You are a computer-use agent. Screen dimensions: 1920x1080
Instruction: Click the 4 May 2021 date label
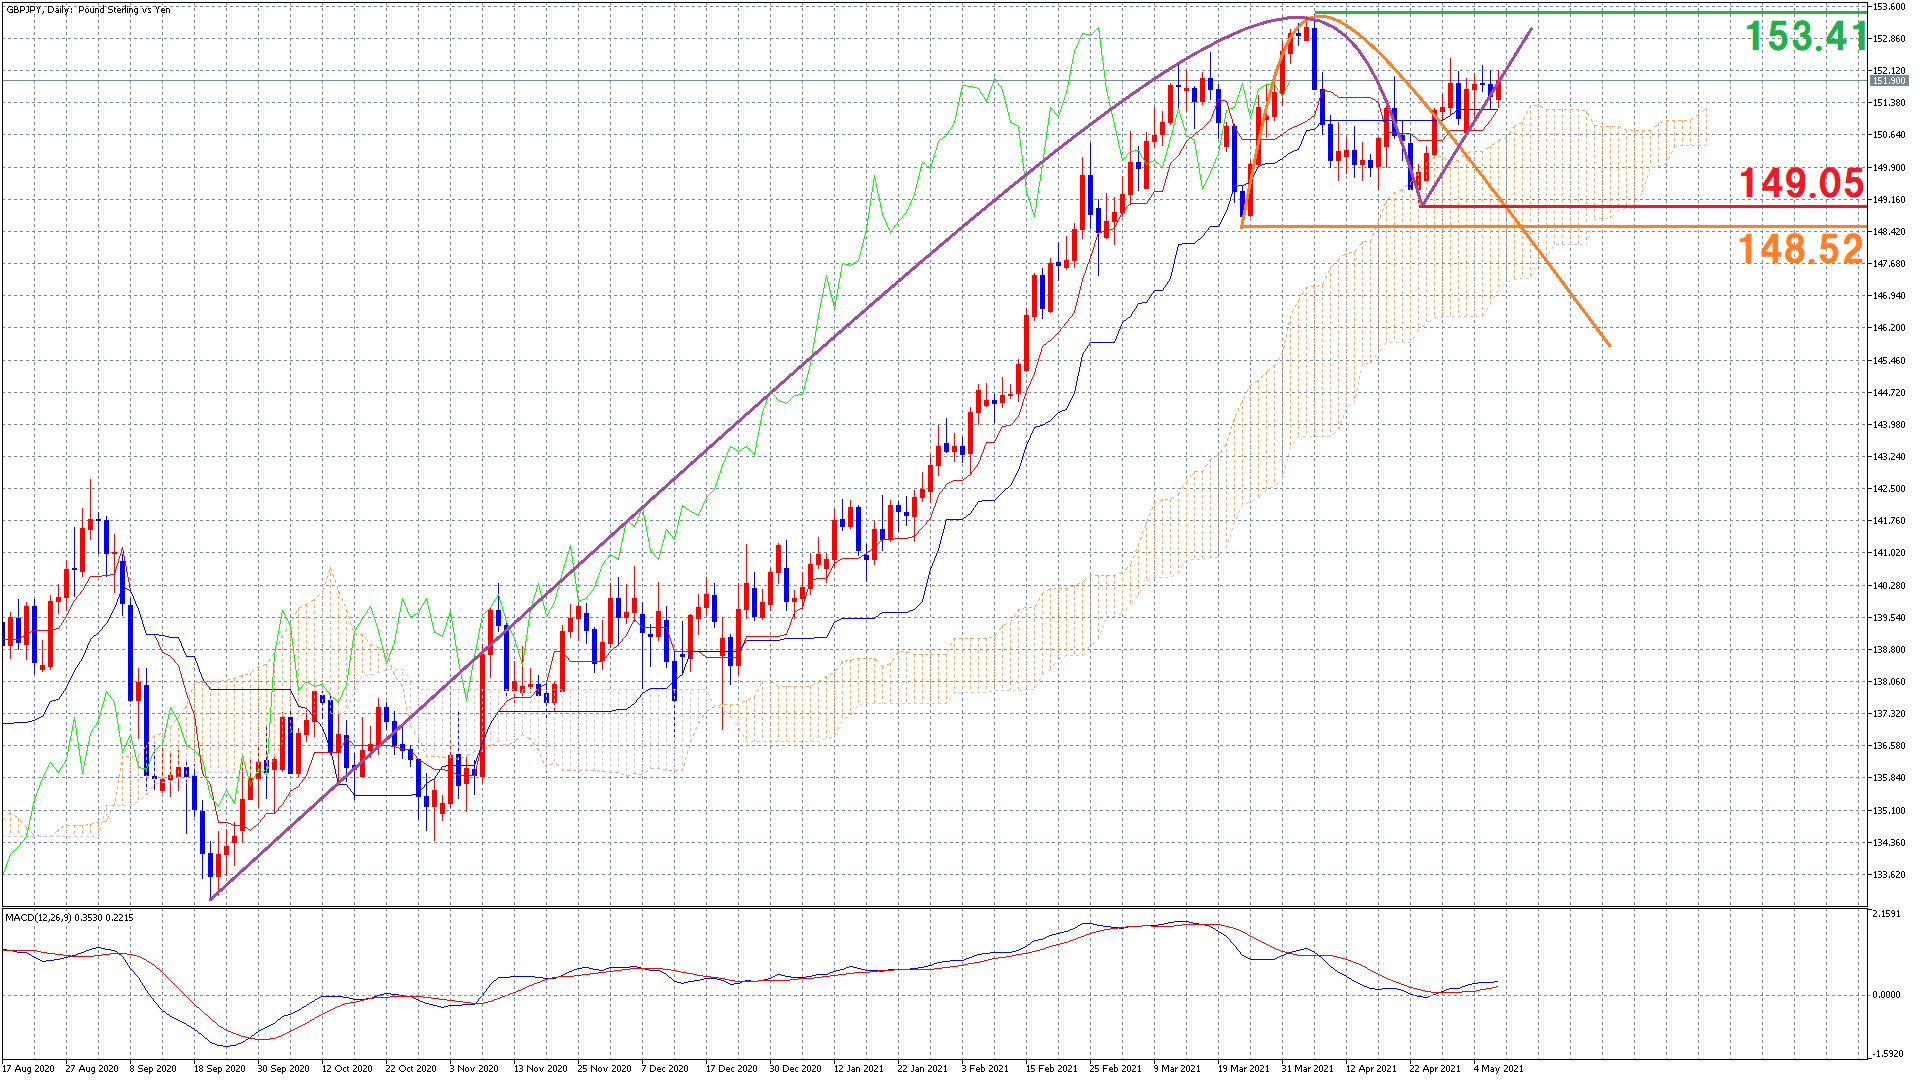point(1498,1068)
